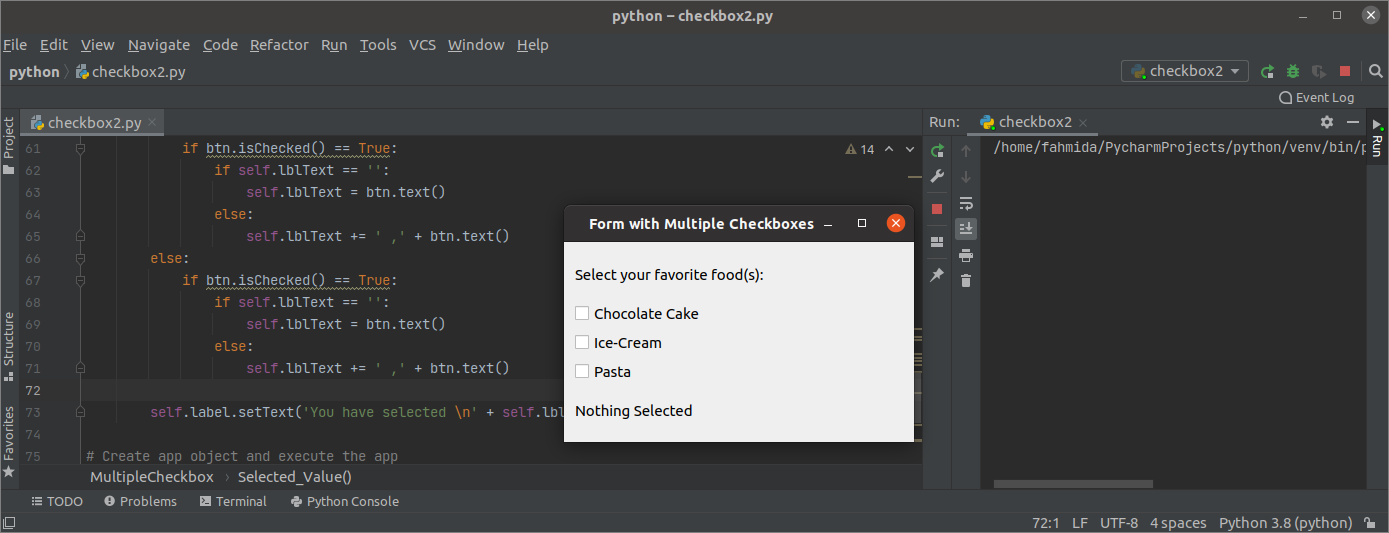The height and width of the screenshot is (533, 1389).
Task: Click the Python 3.8 interpreter status item
Action: tap(1285, 523)
